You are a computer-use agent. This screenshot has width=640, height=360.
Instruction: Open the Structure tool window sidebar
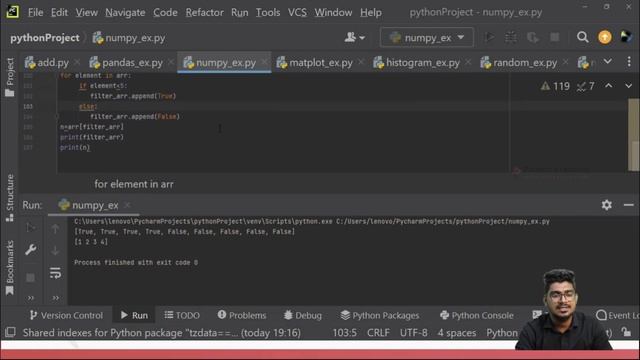[x=10, y=198]
